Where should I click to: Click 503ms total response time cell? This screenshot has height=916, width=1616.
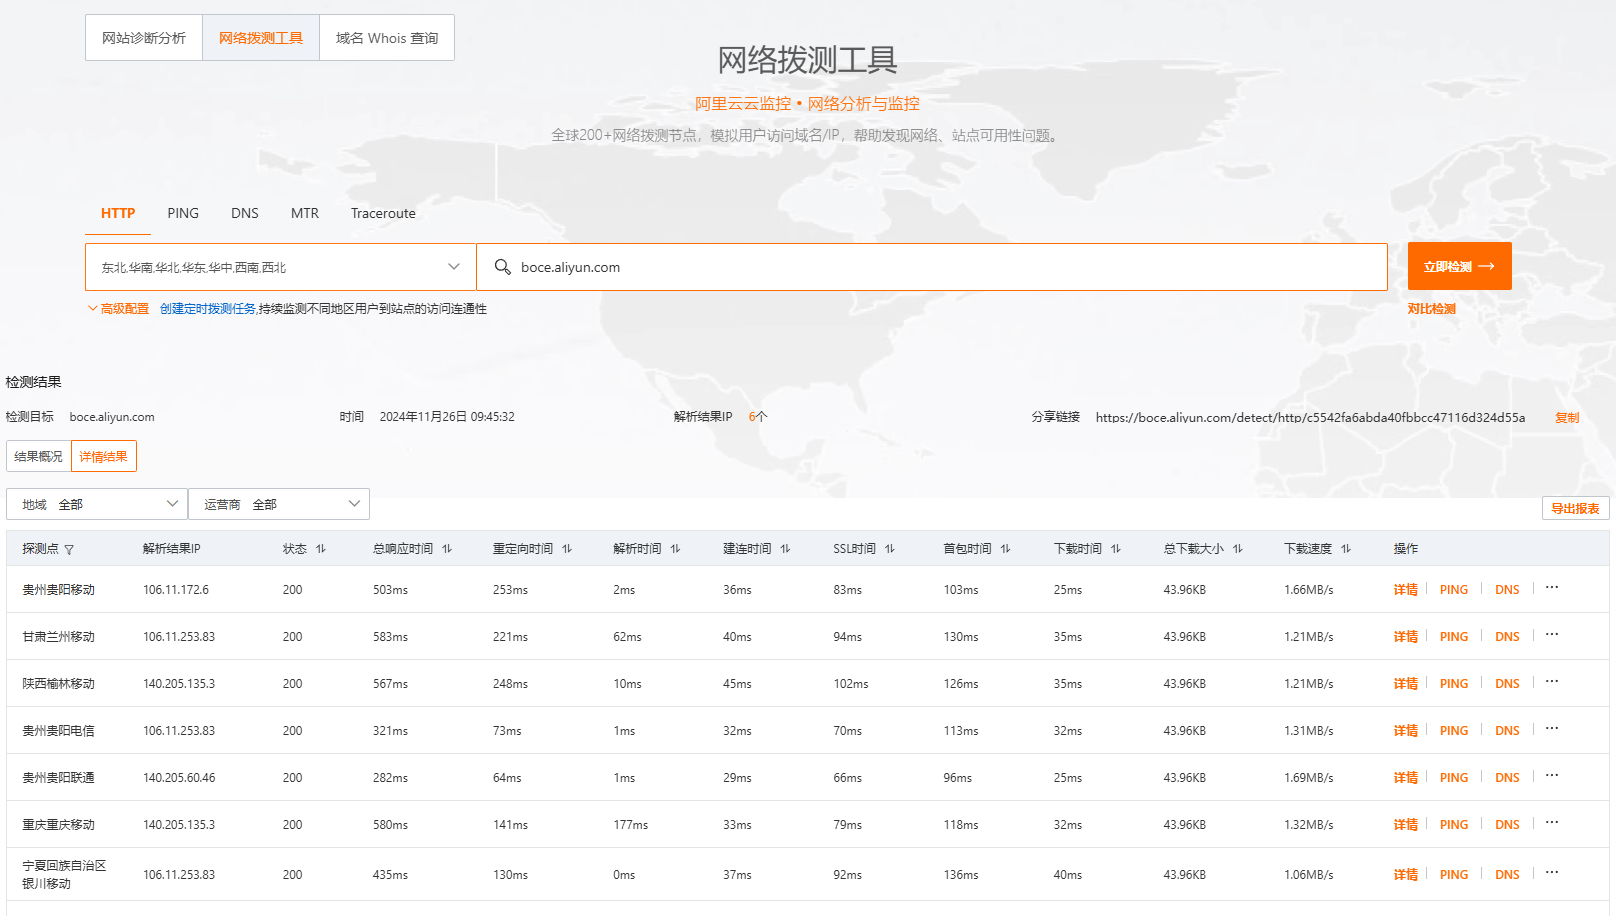390,590
